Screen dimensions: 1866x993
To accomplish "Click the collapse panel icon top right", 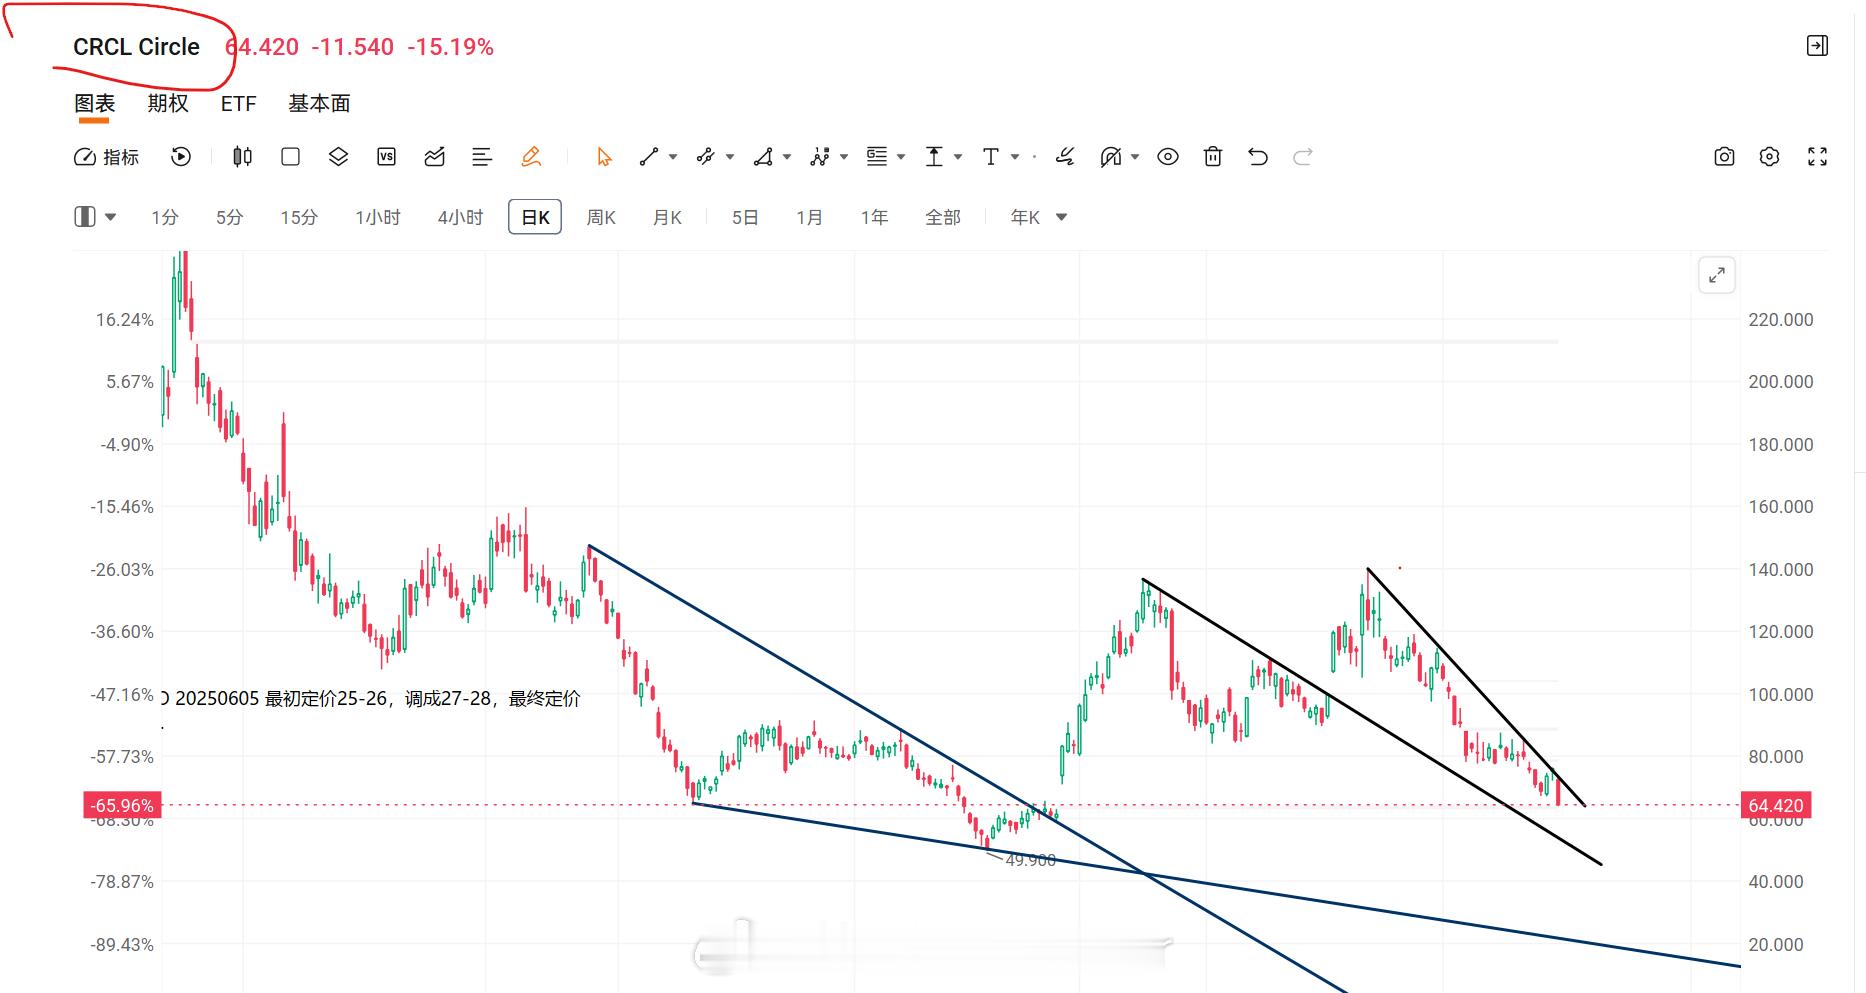I will pyautogui.click(x=1818, y=45).
